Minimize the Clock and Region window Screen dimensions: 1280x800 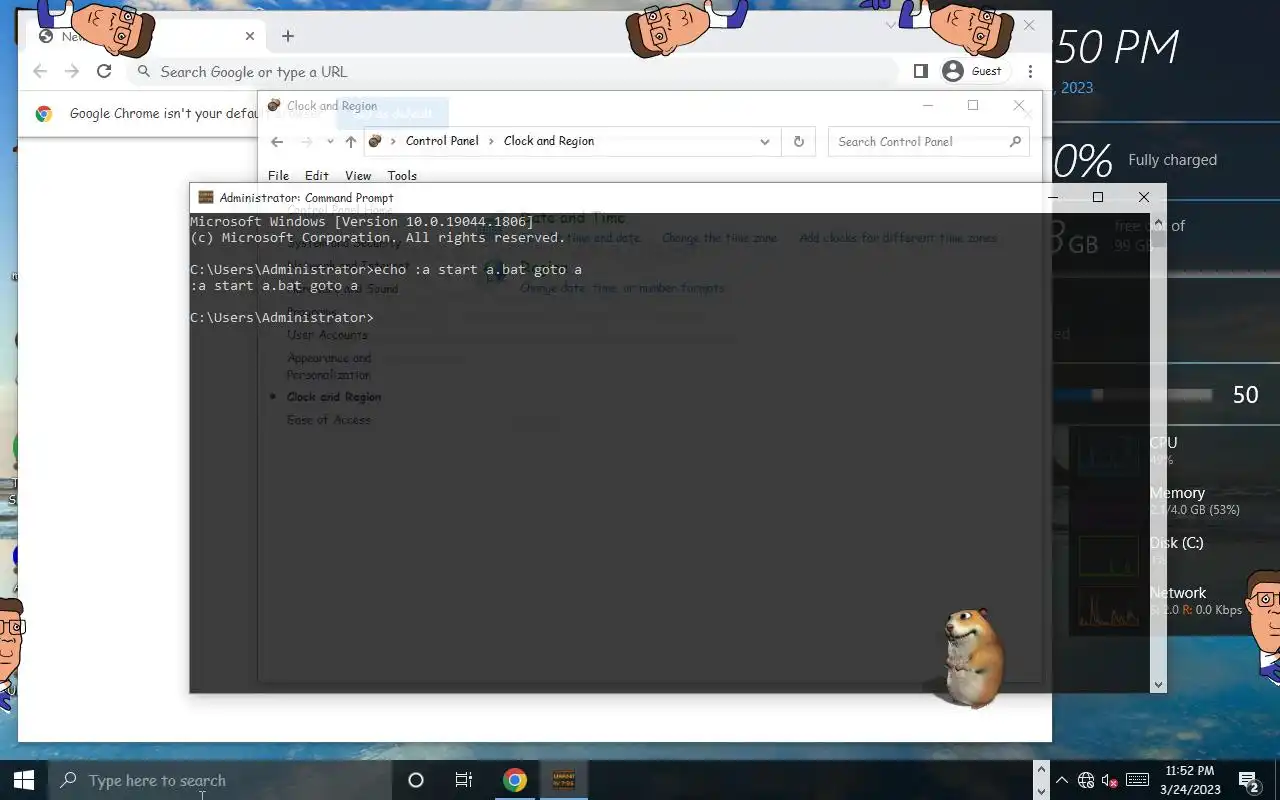click(x=928, y=105)
